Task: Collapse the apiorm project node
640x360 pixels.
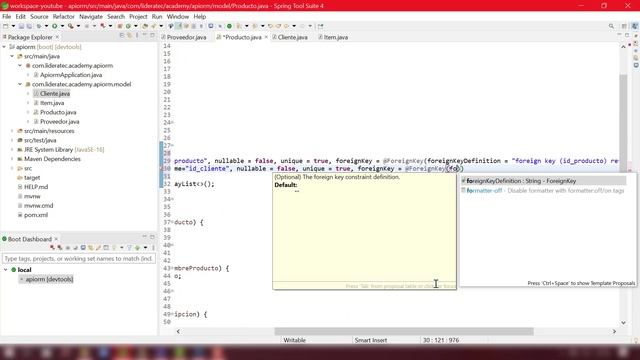Action: [4, 47]
